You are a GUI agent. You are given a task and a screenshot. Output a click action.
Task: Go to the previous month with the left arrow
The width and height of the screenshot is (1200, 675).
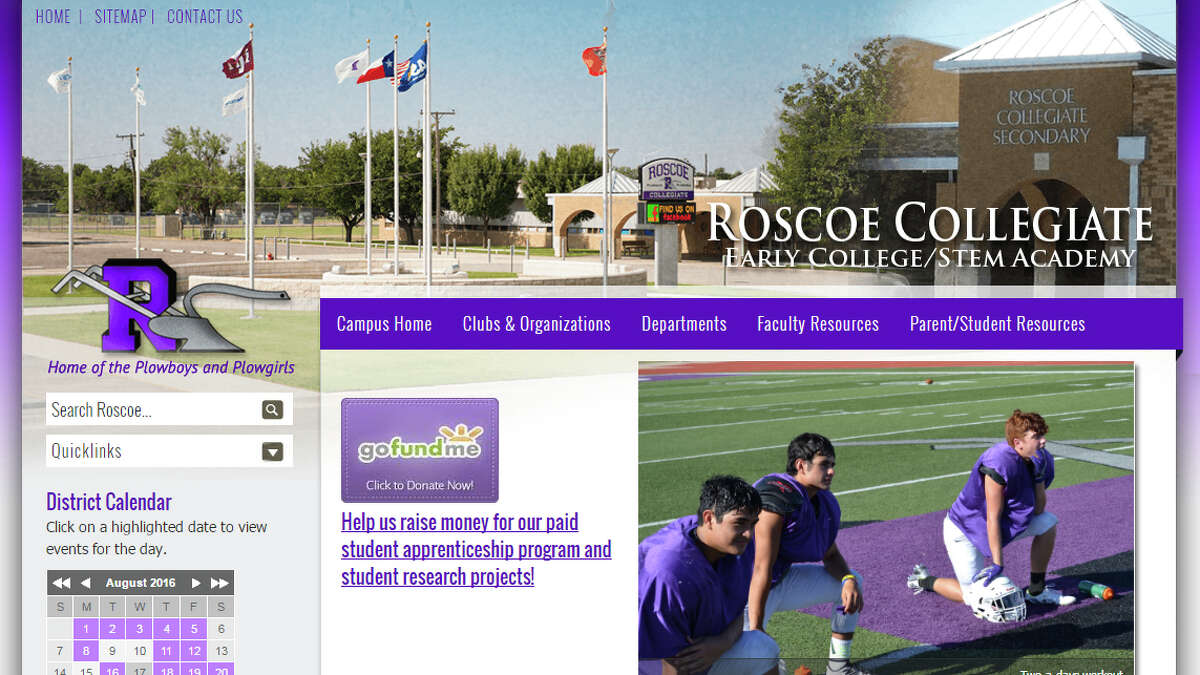tap(85, 582)
